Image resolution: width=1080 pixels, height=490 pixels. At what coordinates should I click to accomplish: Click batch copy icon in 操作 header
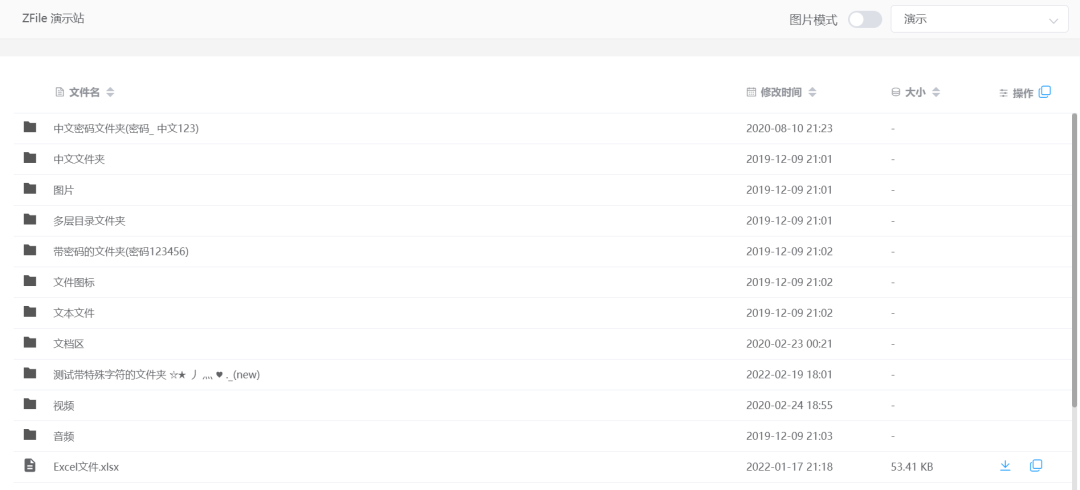tap(1045, 92)
